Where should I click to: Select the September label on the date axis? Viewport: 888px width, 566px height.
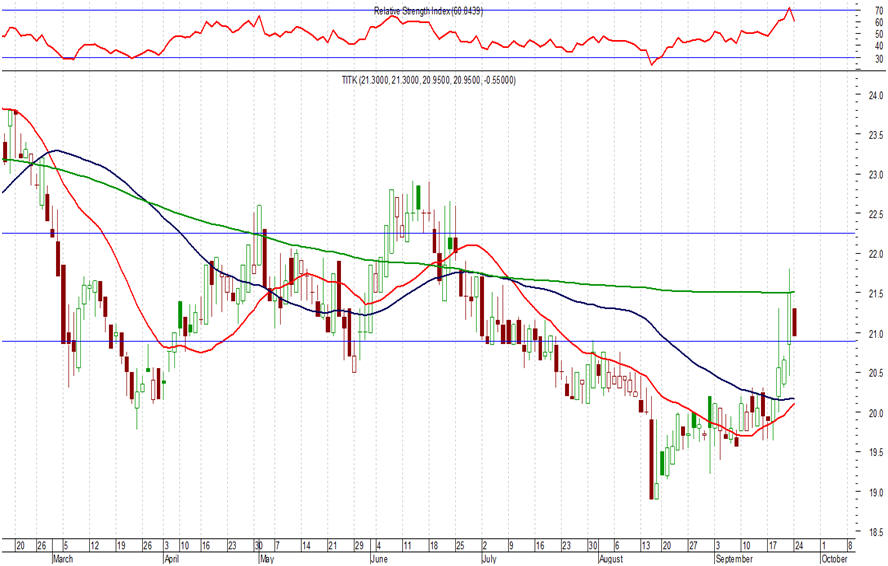tap(737, 559)
